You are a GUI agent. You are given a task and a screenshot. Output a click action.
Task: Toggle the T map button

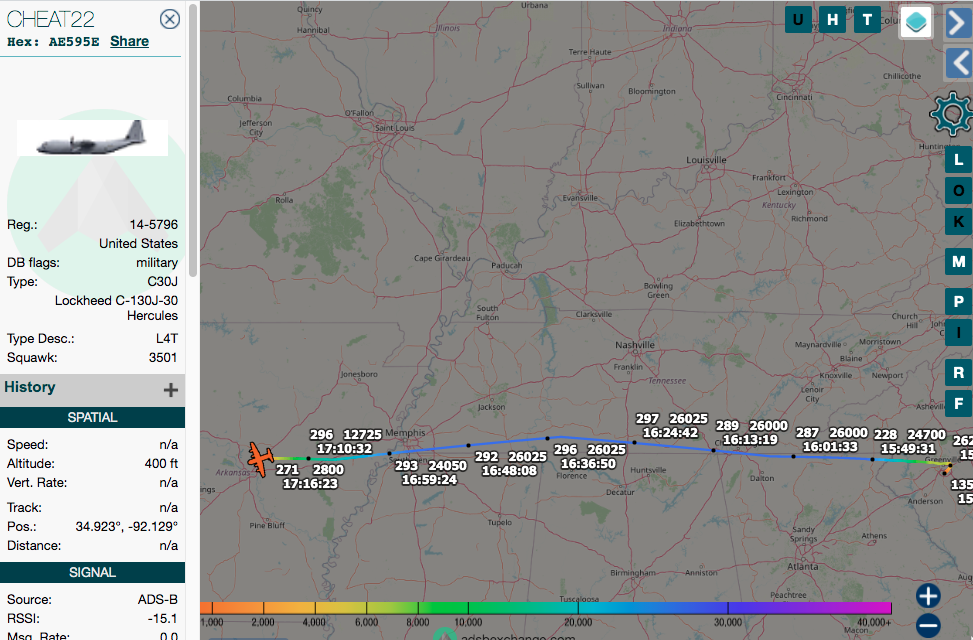pos(867,20)
